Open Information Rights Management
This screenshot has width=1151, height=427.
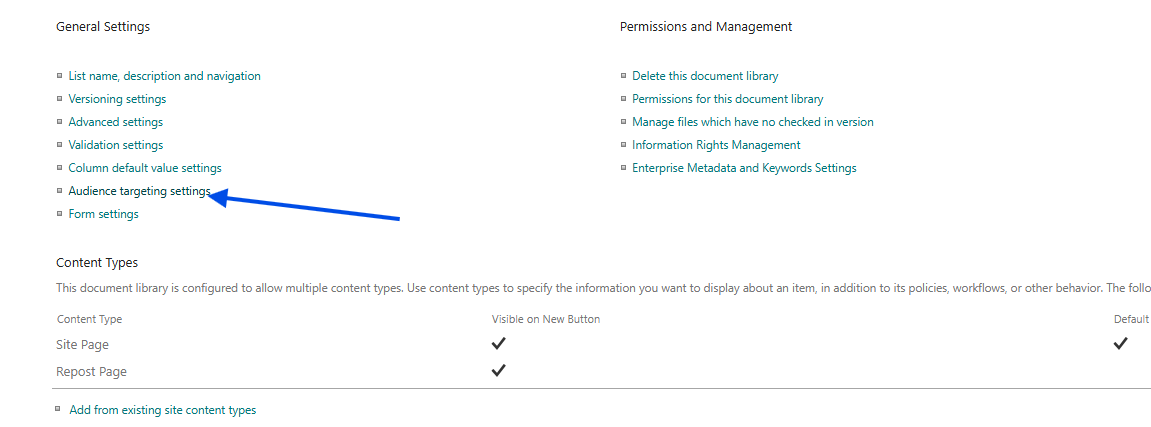716,145
